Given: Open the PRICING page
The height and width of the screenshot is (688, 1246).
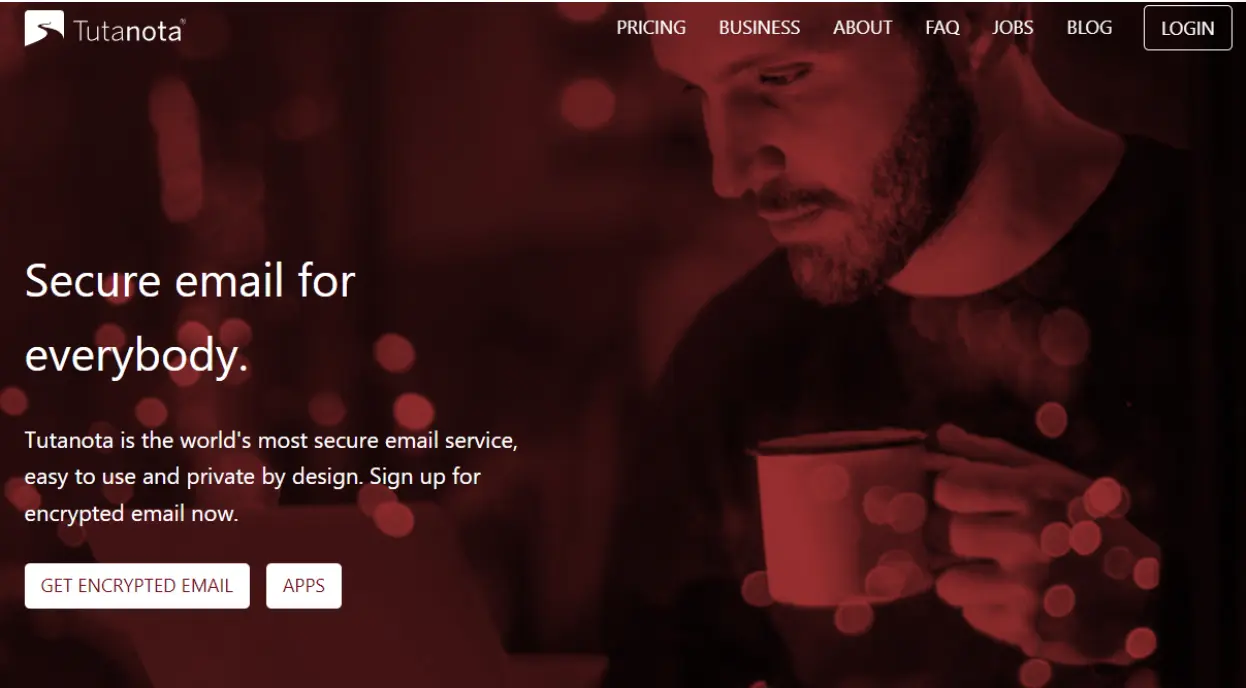Looking at the screenshot, I should click(651, 28).
